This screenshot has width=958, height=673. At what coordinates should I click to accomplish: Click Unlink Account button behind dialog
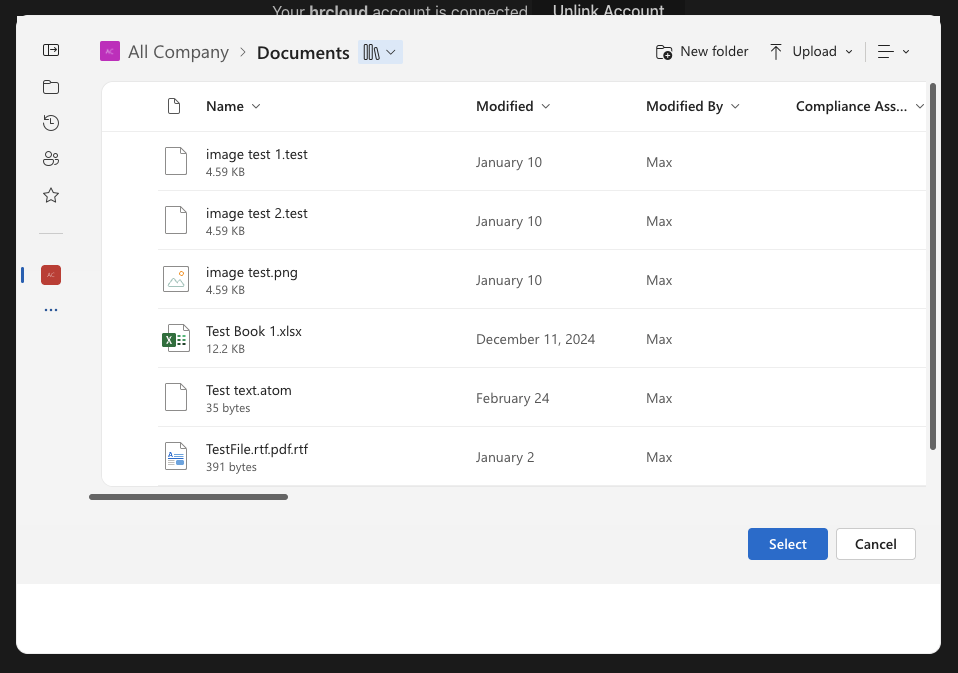[609, 10]
